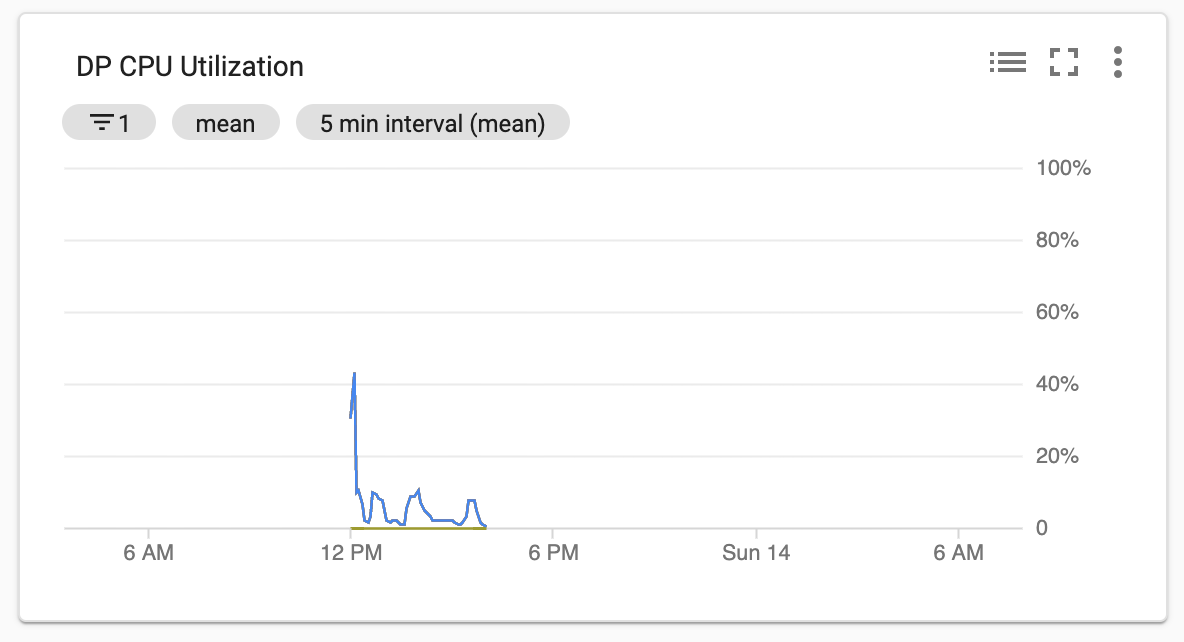Select the mean aggregation chip
Image resolution: width=1184 pixels, height=642 pixels.
pyautogui.click(x=226, y=122)
